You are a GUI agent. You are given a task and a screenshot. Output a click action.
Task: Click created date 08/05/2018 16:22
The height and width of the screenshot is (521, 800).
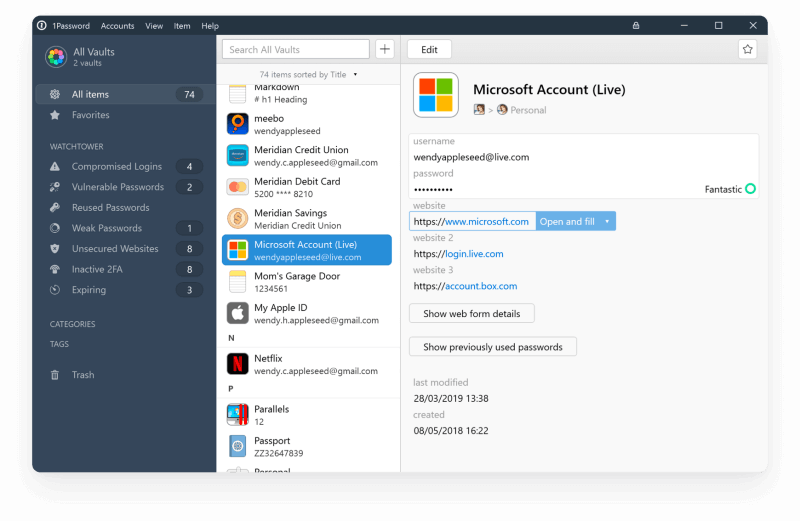point(451,431)
